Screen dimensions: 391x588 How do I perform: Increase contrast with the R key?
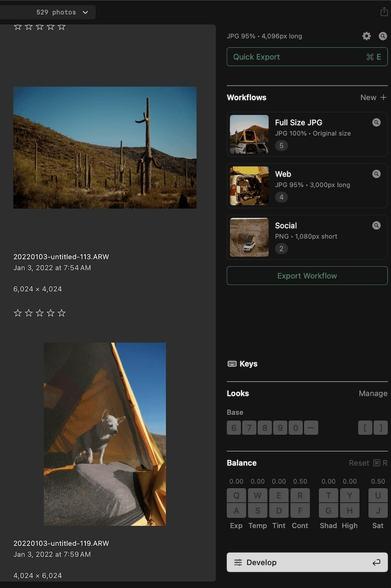pos(300,495)
